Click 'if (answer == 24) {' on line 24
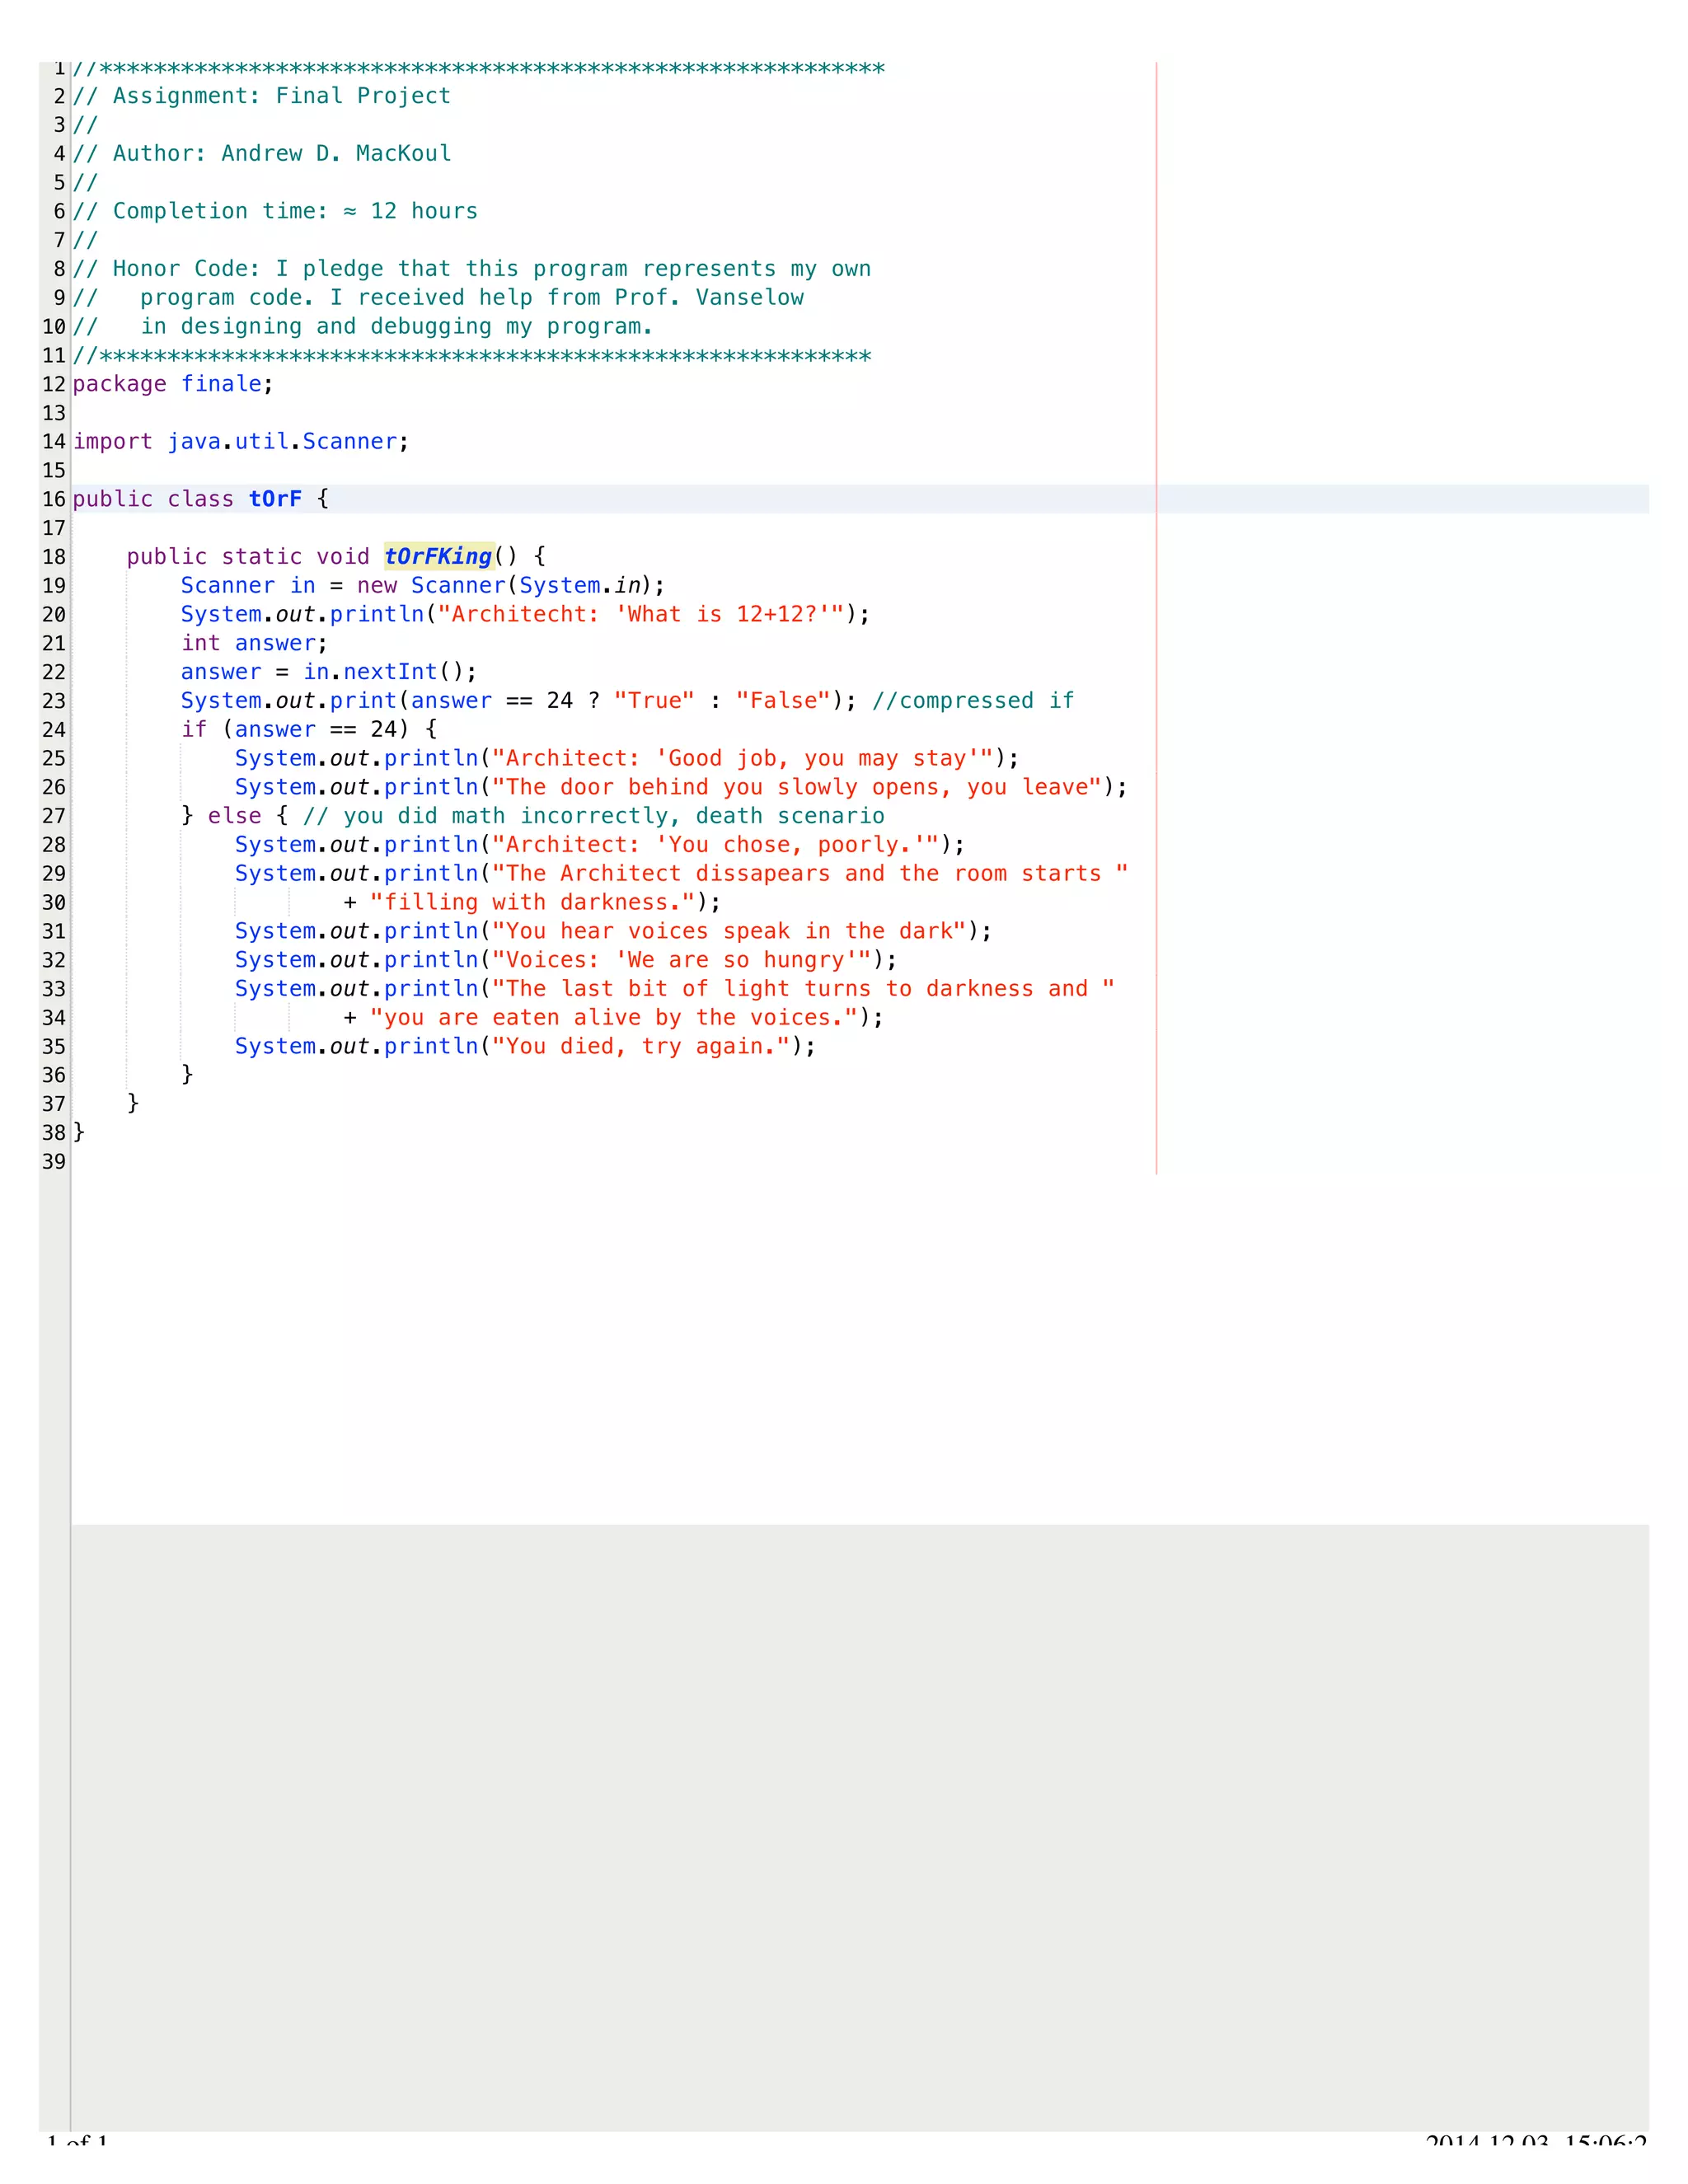The image size is (1688, 2184). click(x=309, y=730)
